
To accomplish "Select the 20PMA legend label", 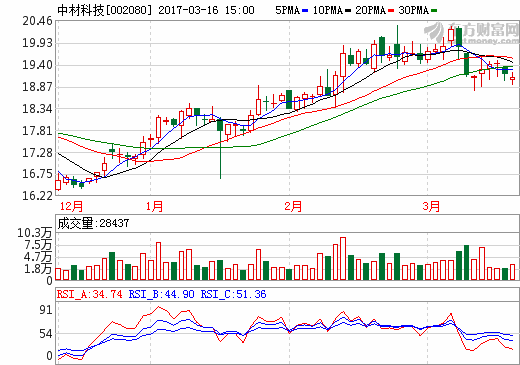I will click(370, 10).
